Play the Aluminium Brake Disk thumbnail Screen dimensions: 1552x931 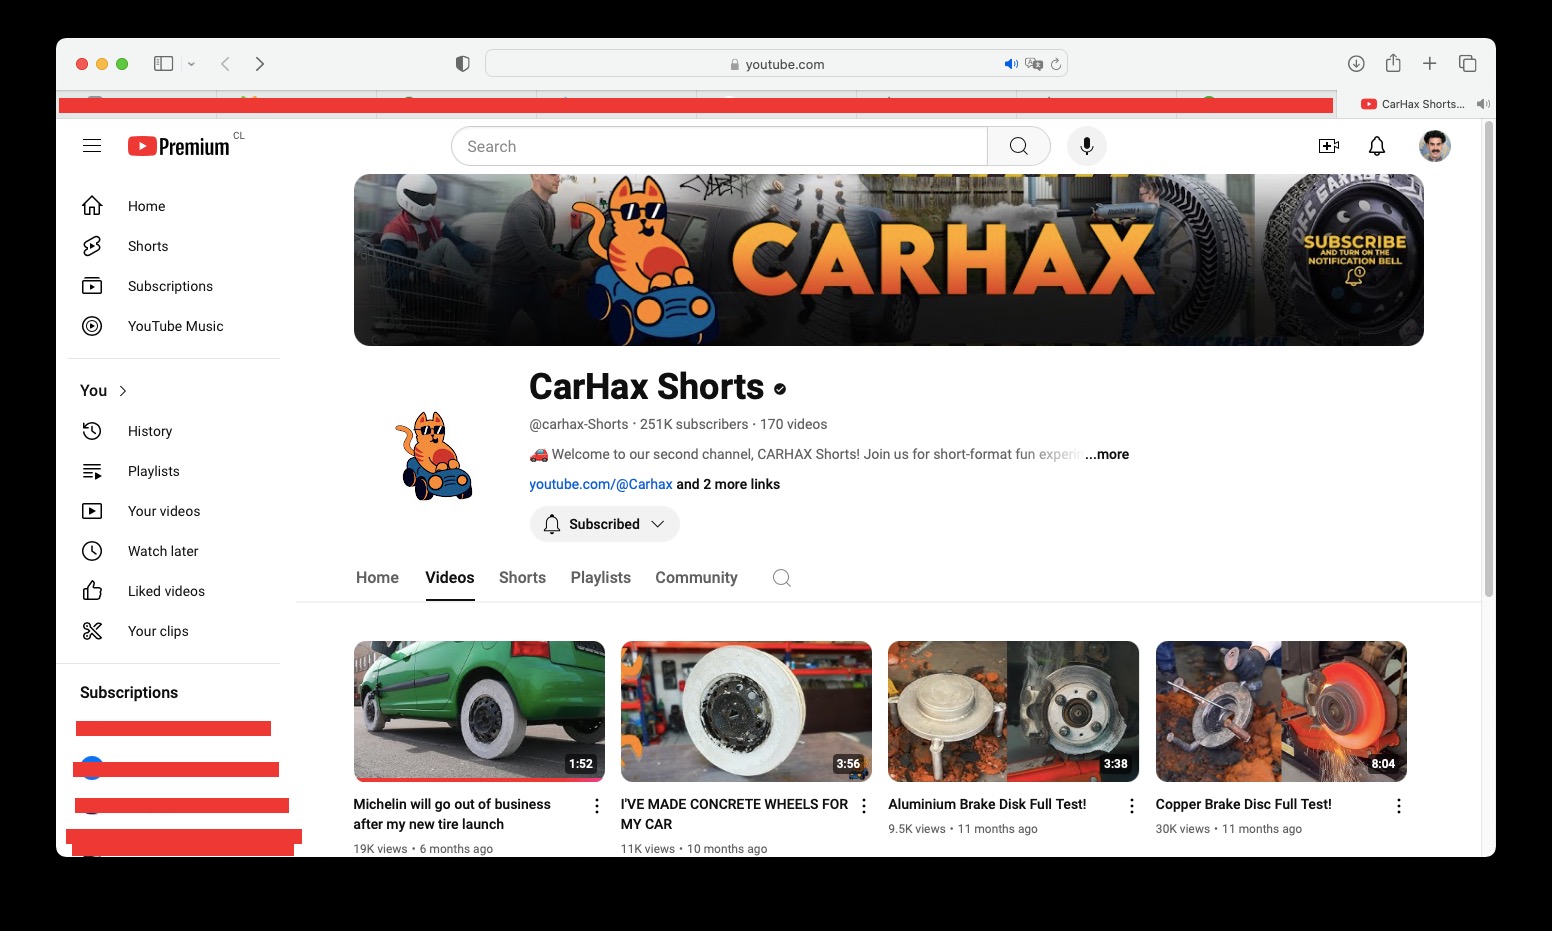[x=1013, y=711]
